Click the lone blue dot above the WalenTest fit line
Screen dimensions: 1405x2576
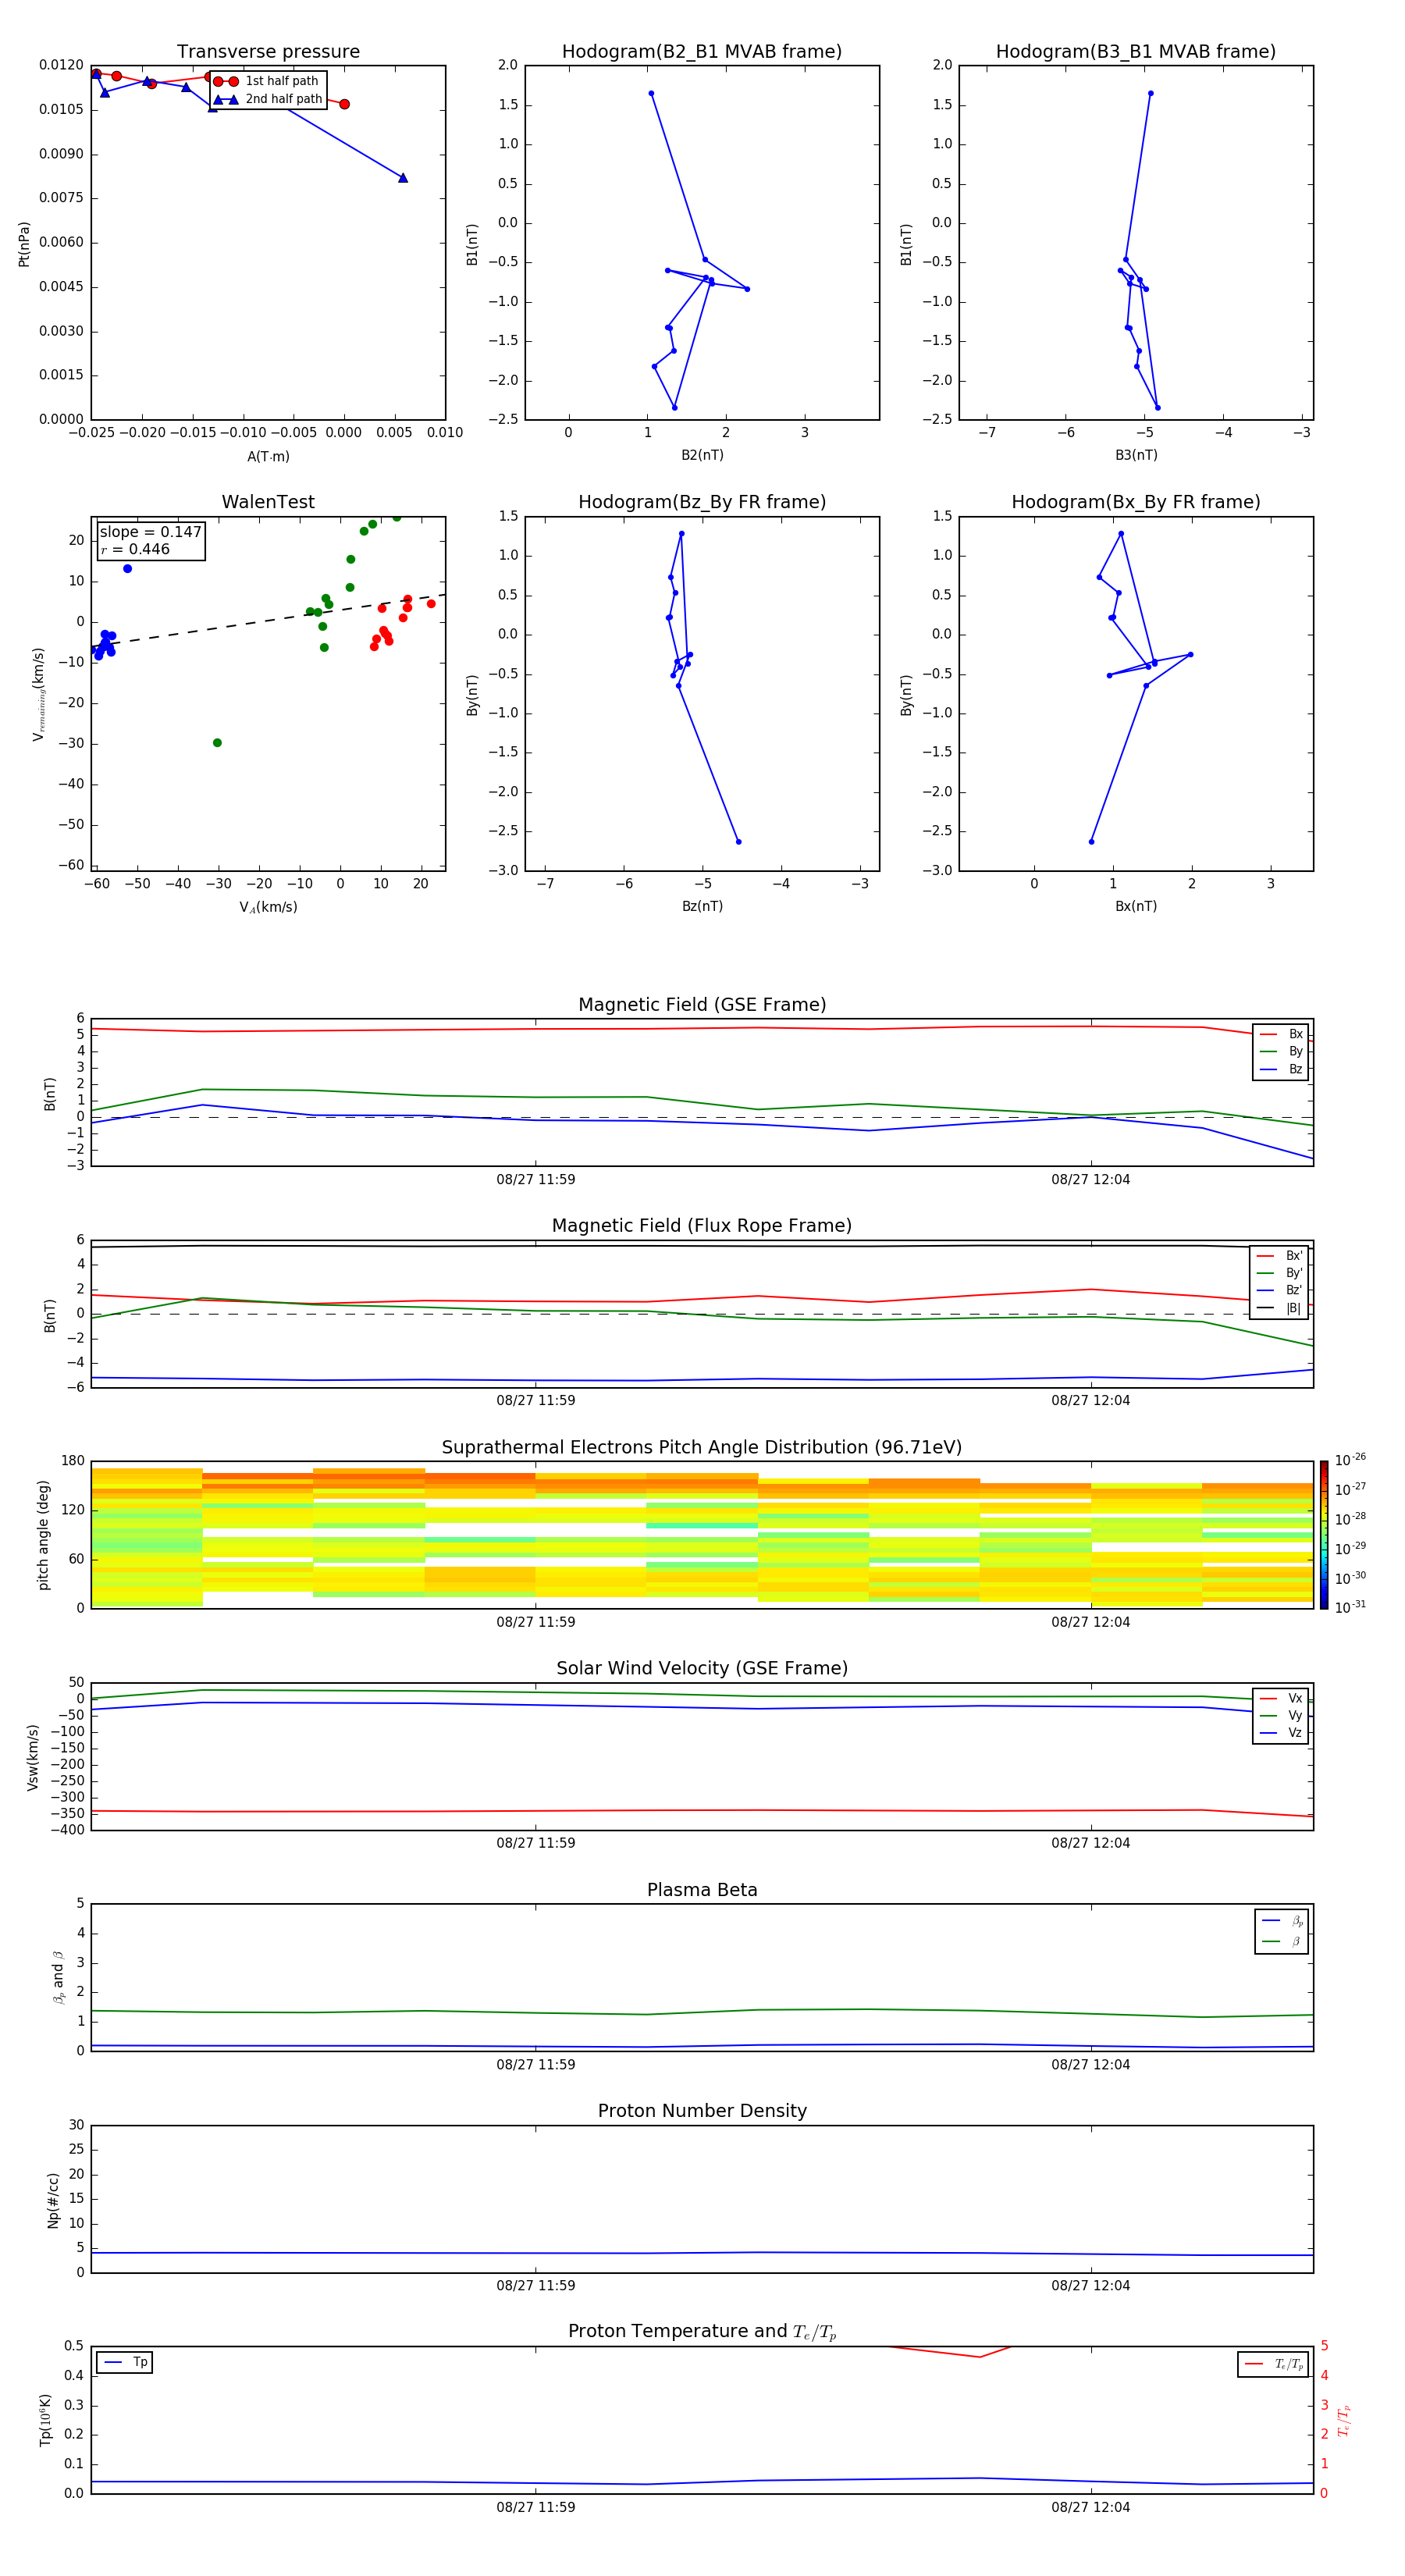click(127, 569)
